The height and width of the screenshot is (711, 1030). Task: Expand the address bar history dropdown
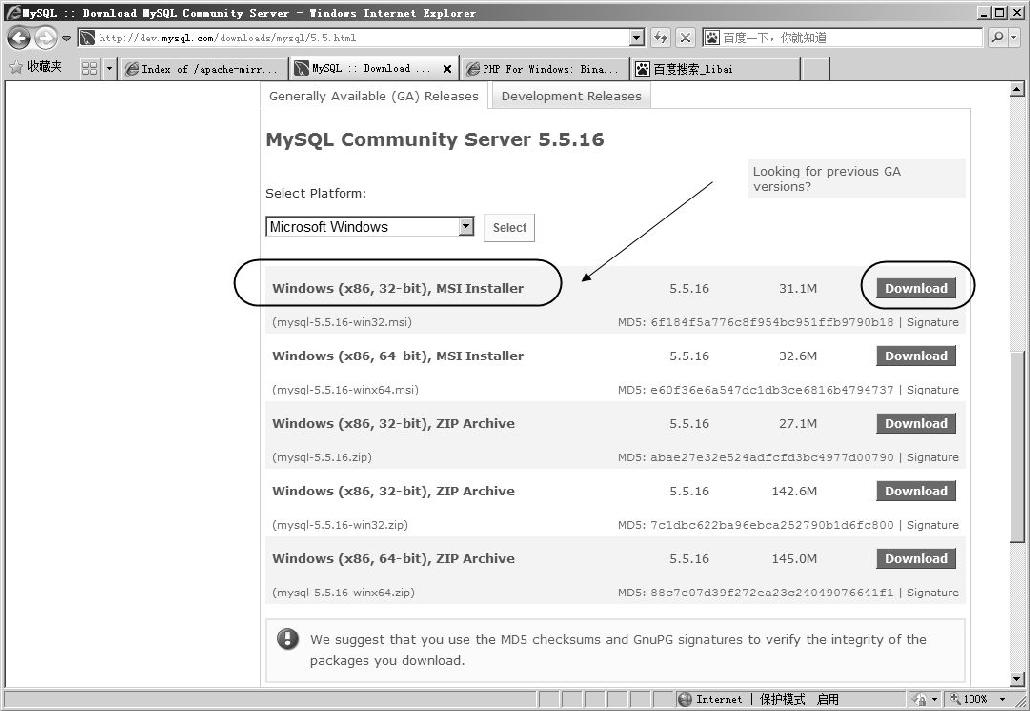637,37
